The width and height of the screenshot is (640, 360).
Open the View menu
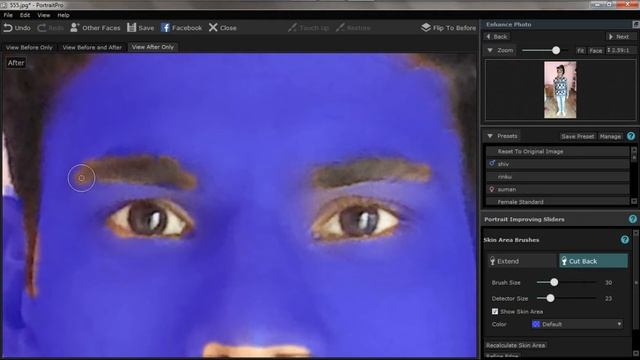point(44,15)
